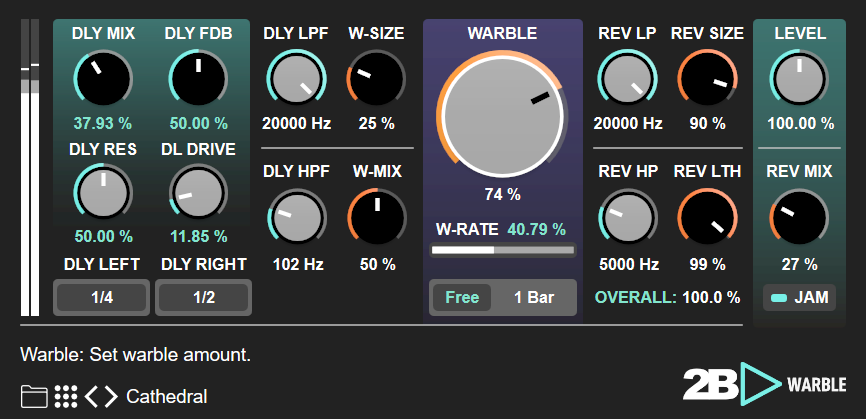The height and width of the screenshot is (419, 866).
Task: Open the DLY LEFT 1/4 time selector
Action: coord(102,298)
